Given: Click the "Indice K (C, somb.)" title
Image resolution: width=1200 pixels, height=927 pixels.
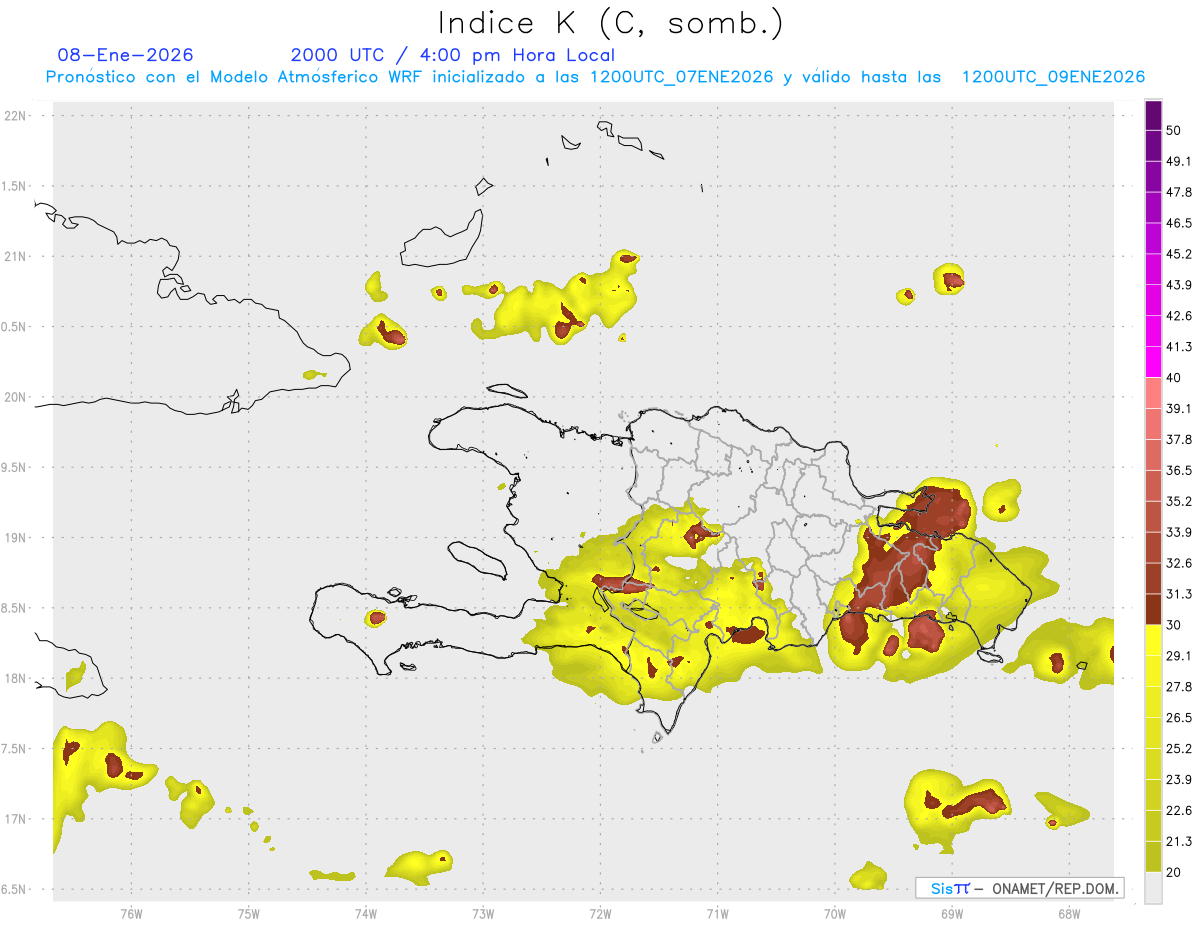Looking at the screenshot, I should (x=611, y=22).
